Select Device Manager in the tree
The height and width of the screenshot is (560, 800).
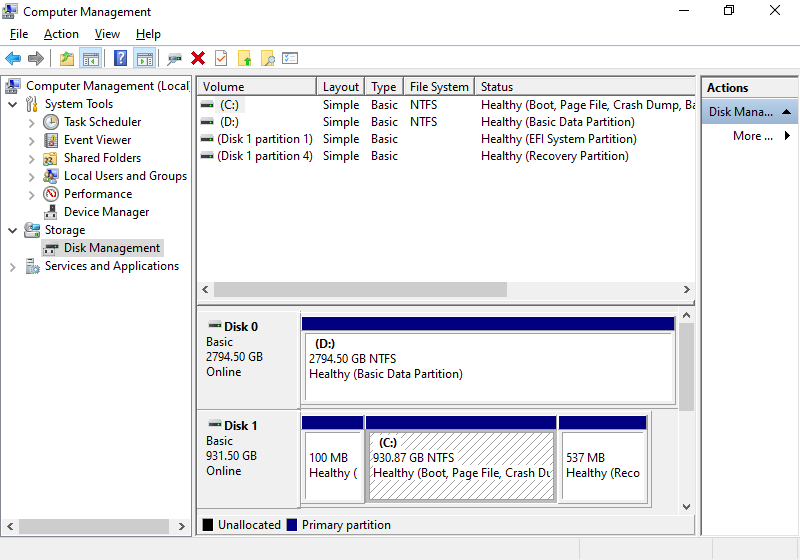pyautogui.click(x=106, y=212)
